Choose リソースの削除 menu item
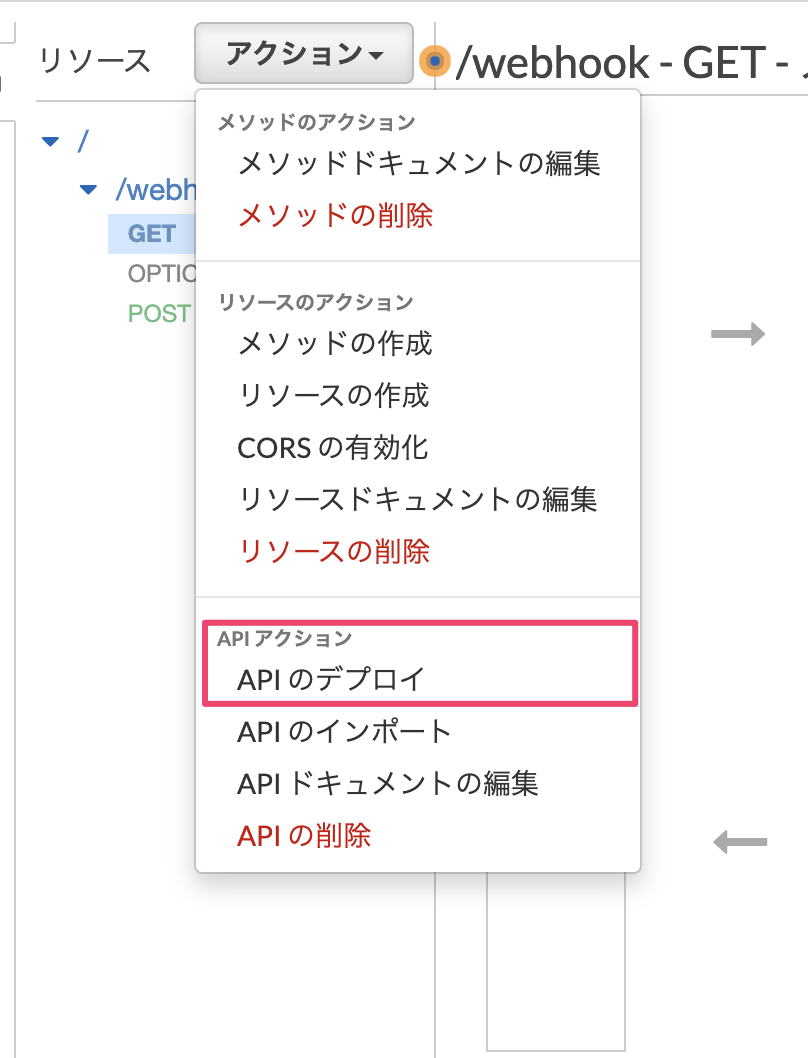The width and height of the screenshot is (808, 1058). click(334, 551)
